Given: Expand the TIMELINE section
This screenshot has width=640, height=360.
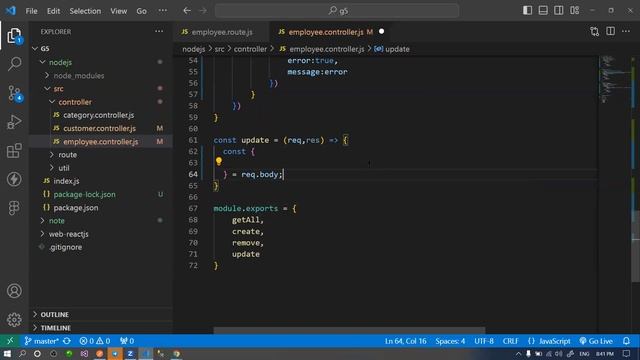Looking at the screenshot, I should pyautogui.click(x=101, y=327).
